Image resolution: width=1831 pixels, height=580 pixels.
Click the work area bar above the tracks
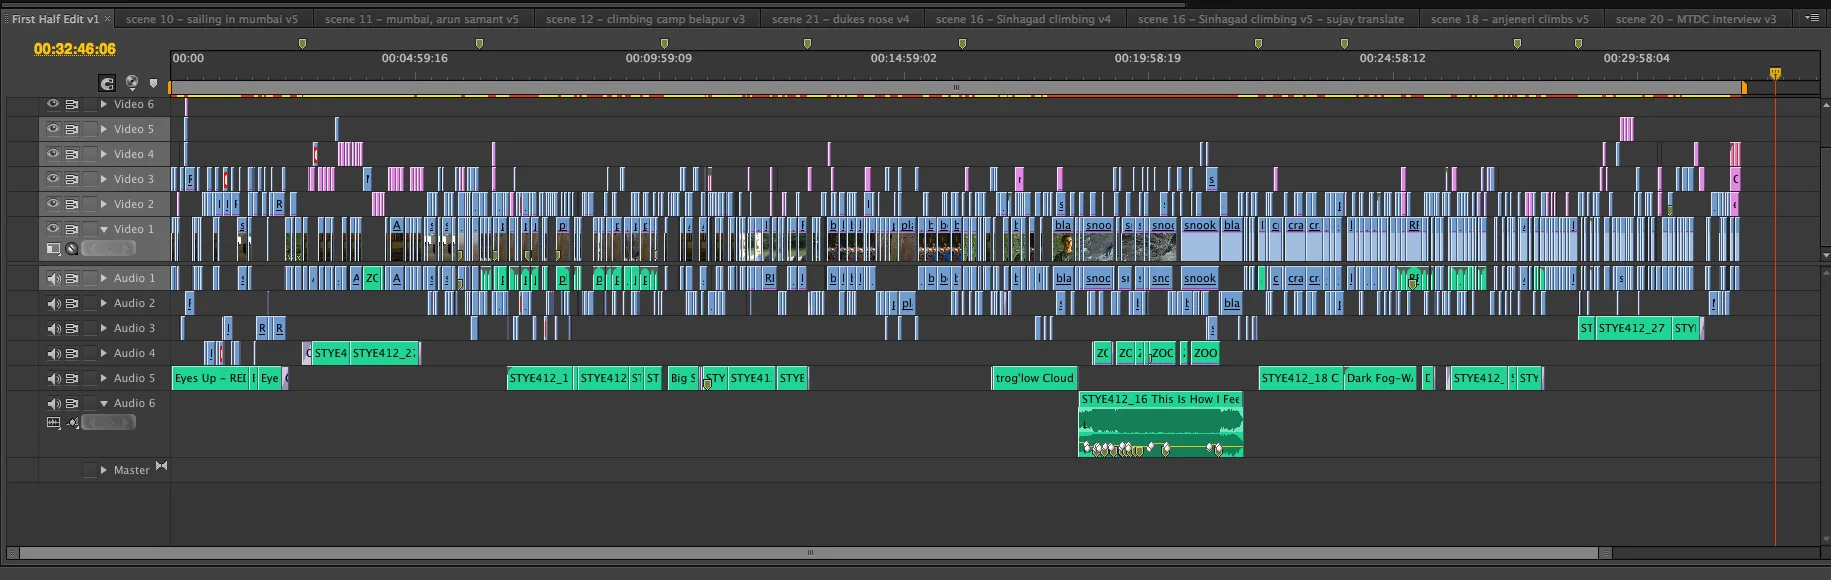tap(956, 88)
